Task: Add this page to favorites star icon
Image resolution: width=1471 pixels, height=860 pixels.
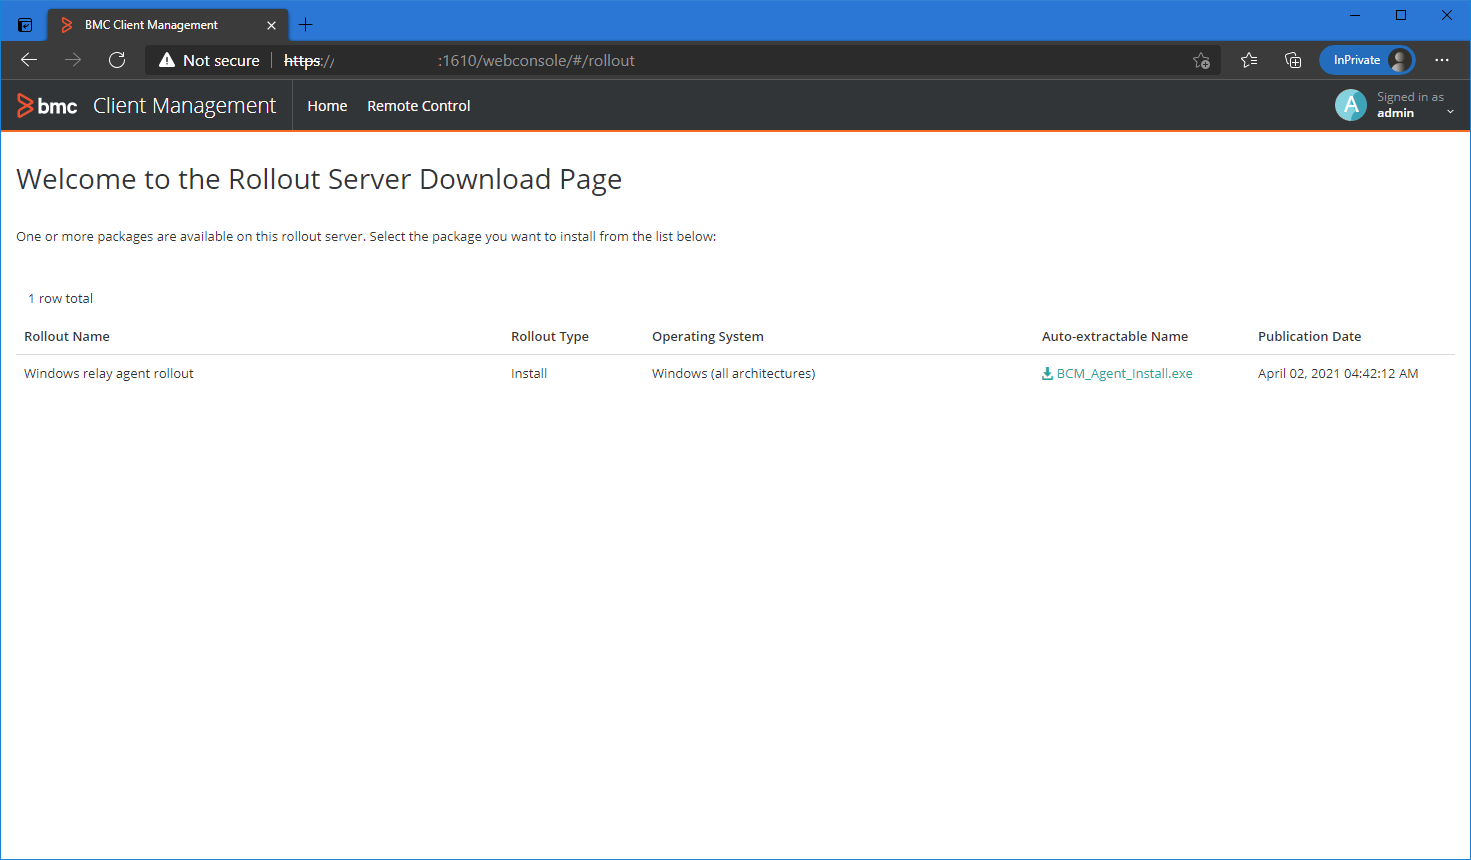Action: [x=1201, y=60]
